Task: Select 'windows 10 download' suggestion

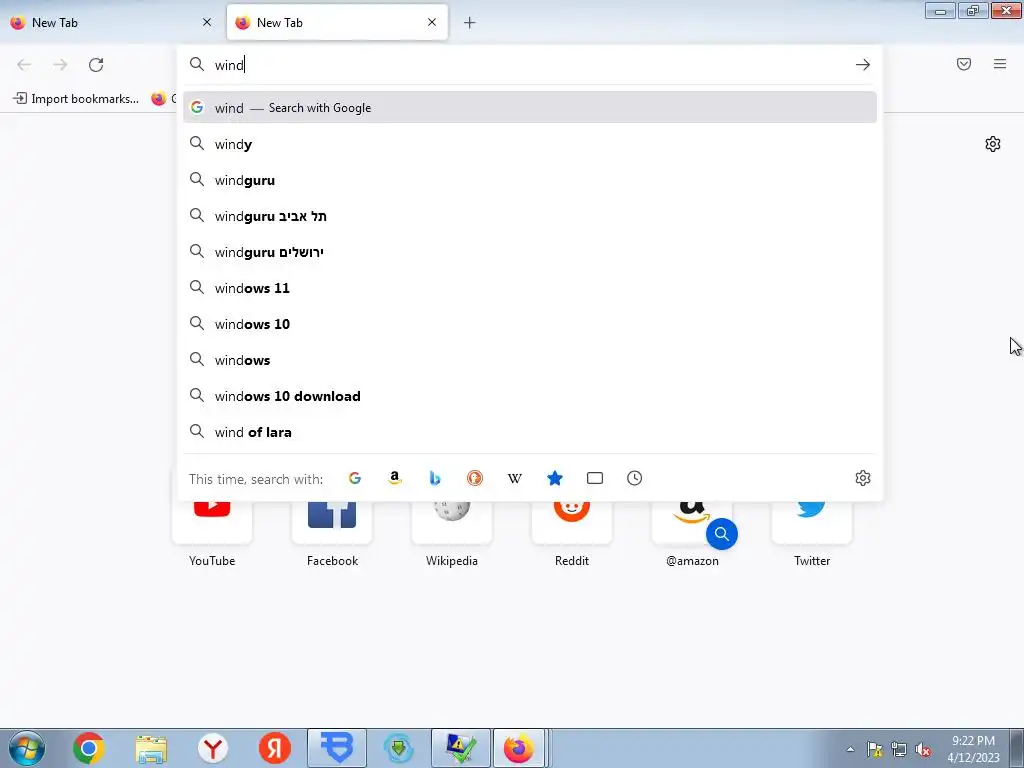Action: [x=530, y=396]
